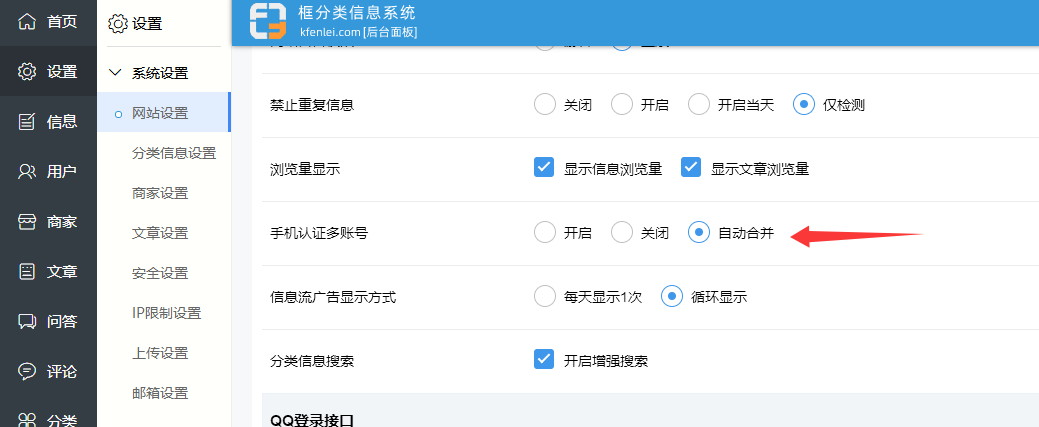The width and height of the screenshot is (1039, 427).
Task: Open the 上传设置 page link
Action: point(160,353)
